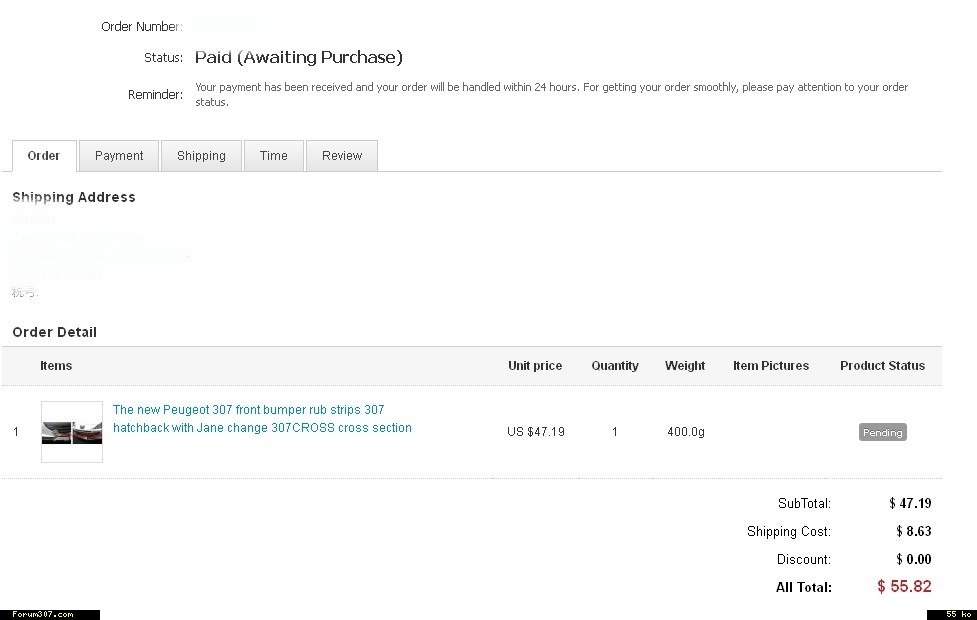Open the Payment tab
The height and width of the screenshot is (620, 977).
pos(119,156)
